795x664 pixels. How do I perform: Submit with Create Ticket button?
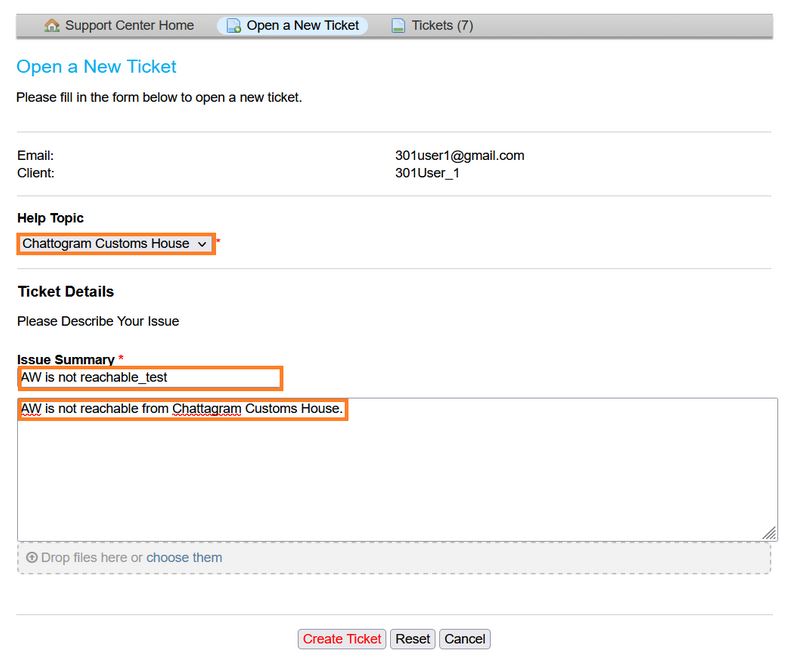(342, 639)
